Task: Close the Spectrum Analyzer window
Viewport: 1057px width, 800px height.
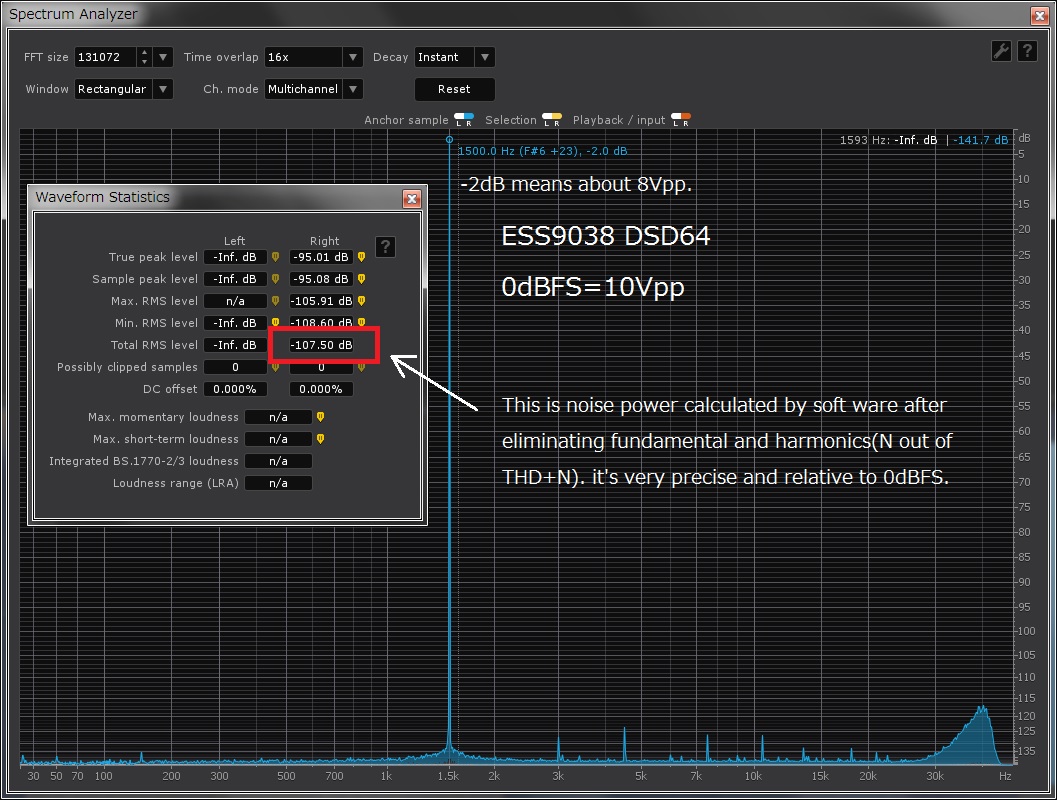Action: pyautogui.click(x=1039, y=16)
